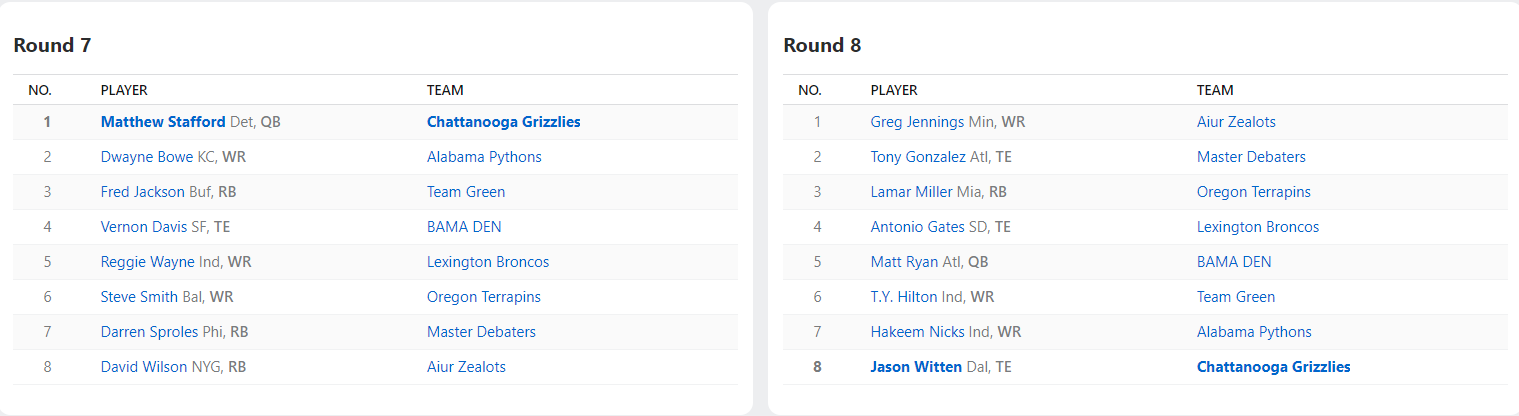Open Matt Ryan's player profile

(x=904, y=262)
